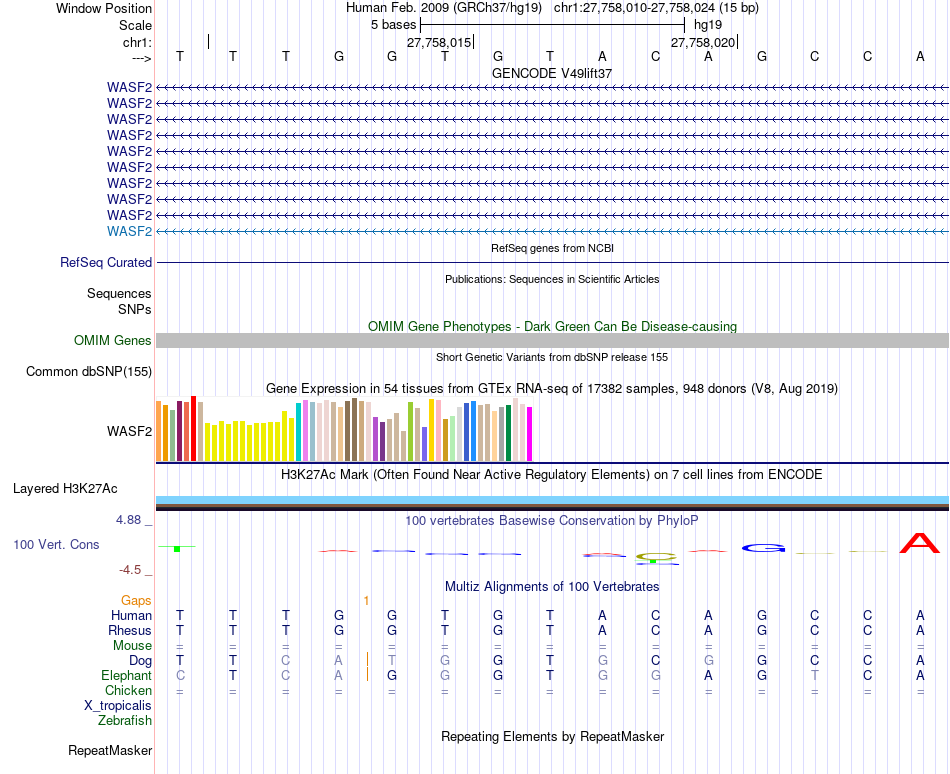
Task: Click the -4.5 PhyloP lower limit value
Action: point(130,569)
